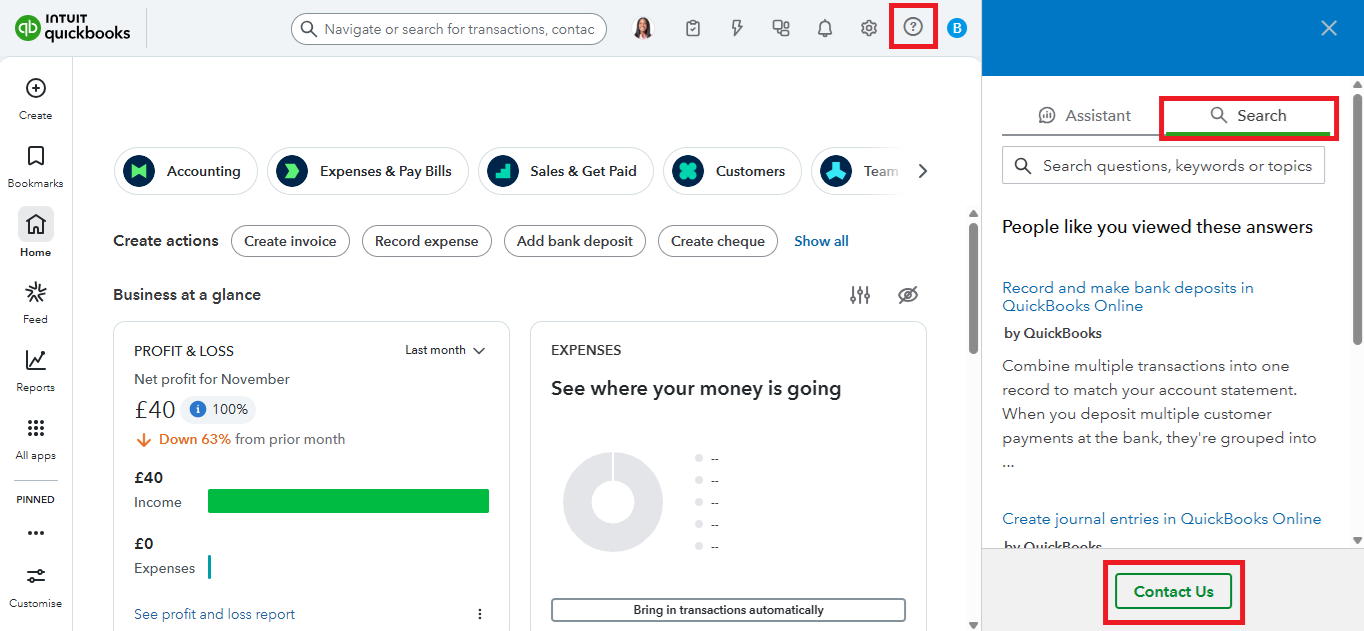This screenshot has height=631, width=1364.
Task: Open the clipboard tasks icon
Action: click(693, 28)
